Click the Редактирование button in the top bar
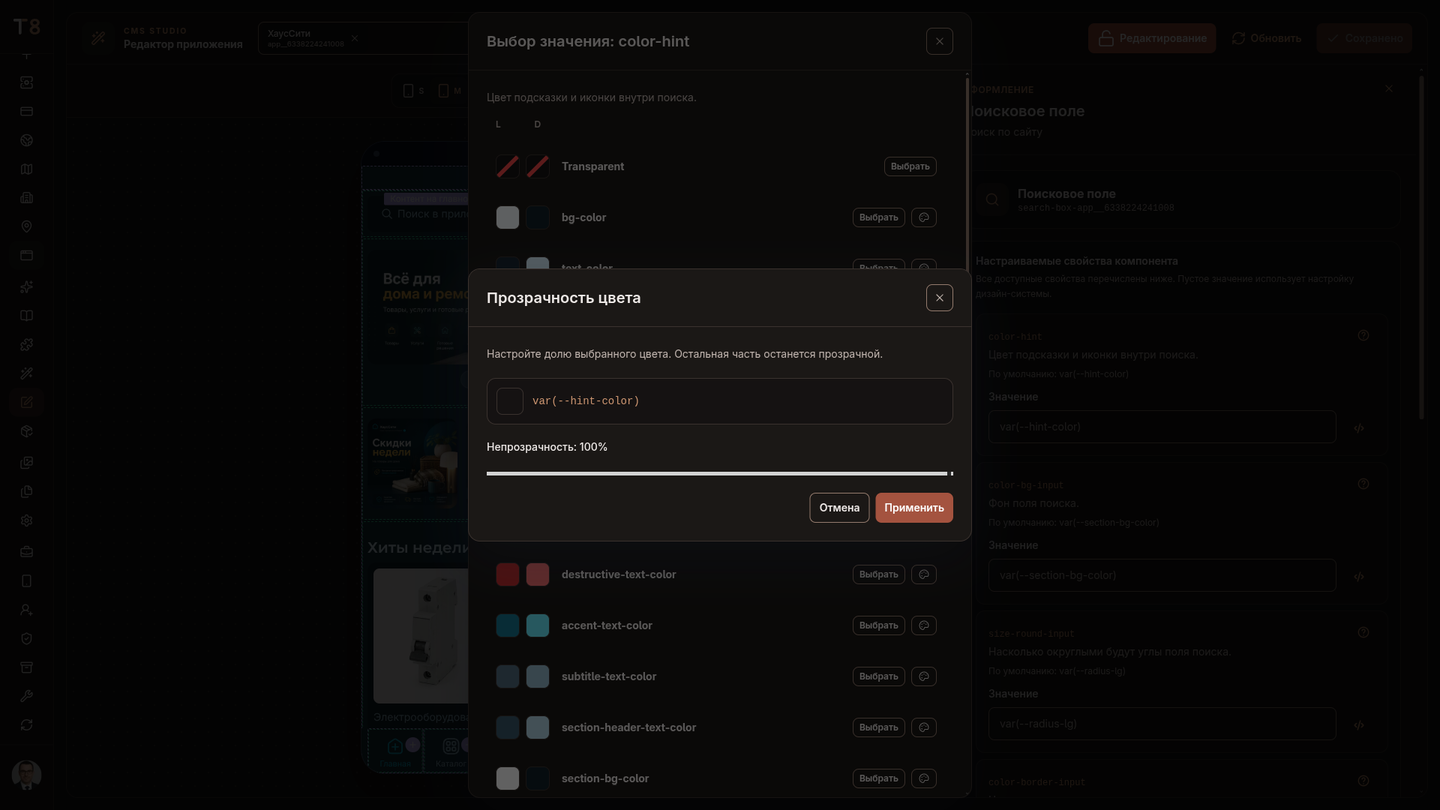Viewport: 1440px width, 810px height. pos(1152,38)
